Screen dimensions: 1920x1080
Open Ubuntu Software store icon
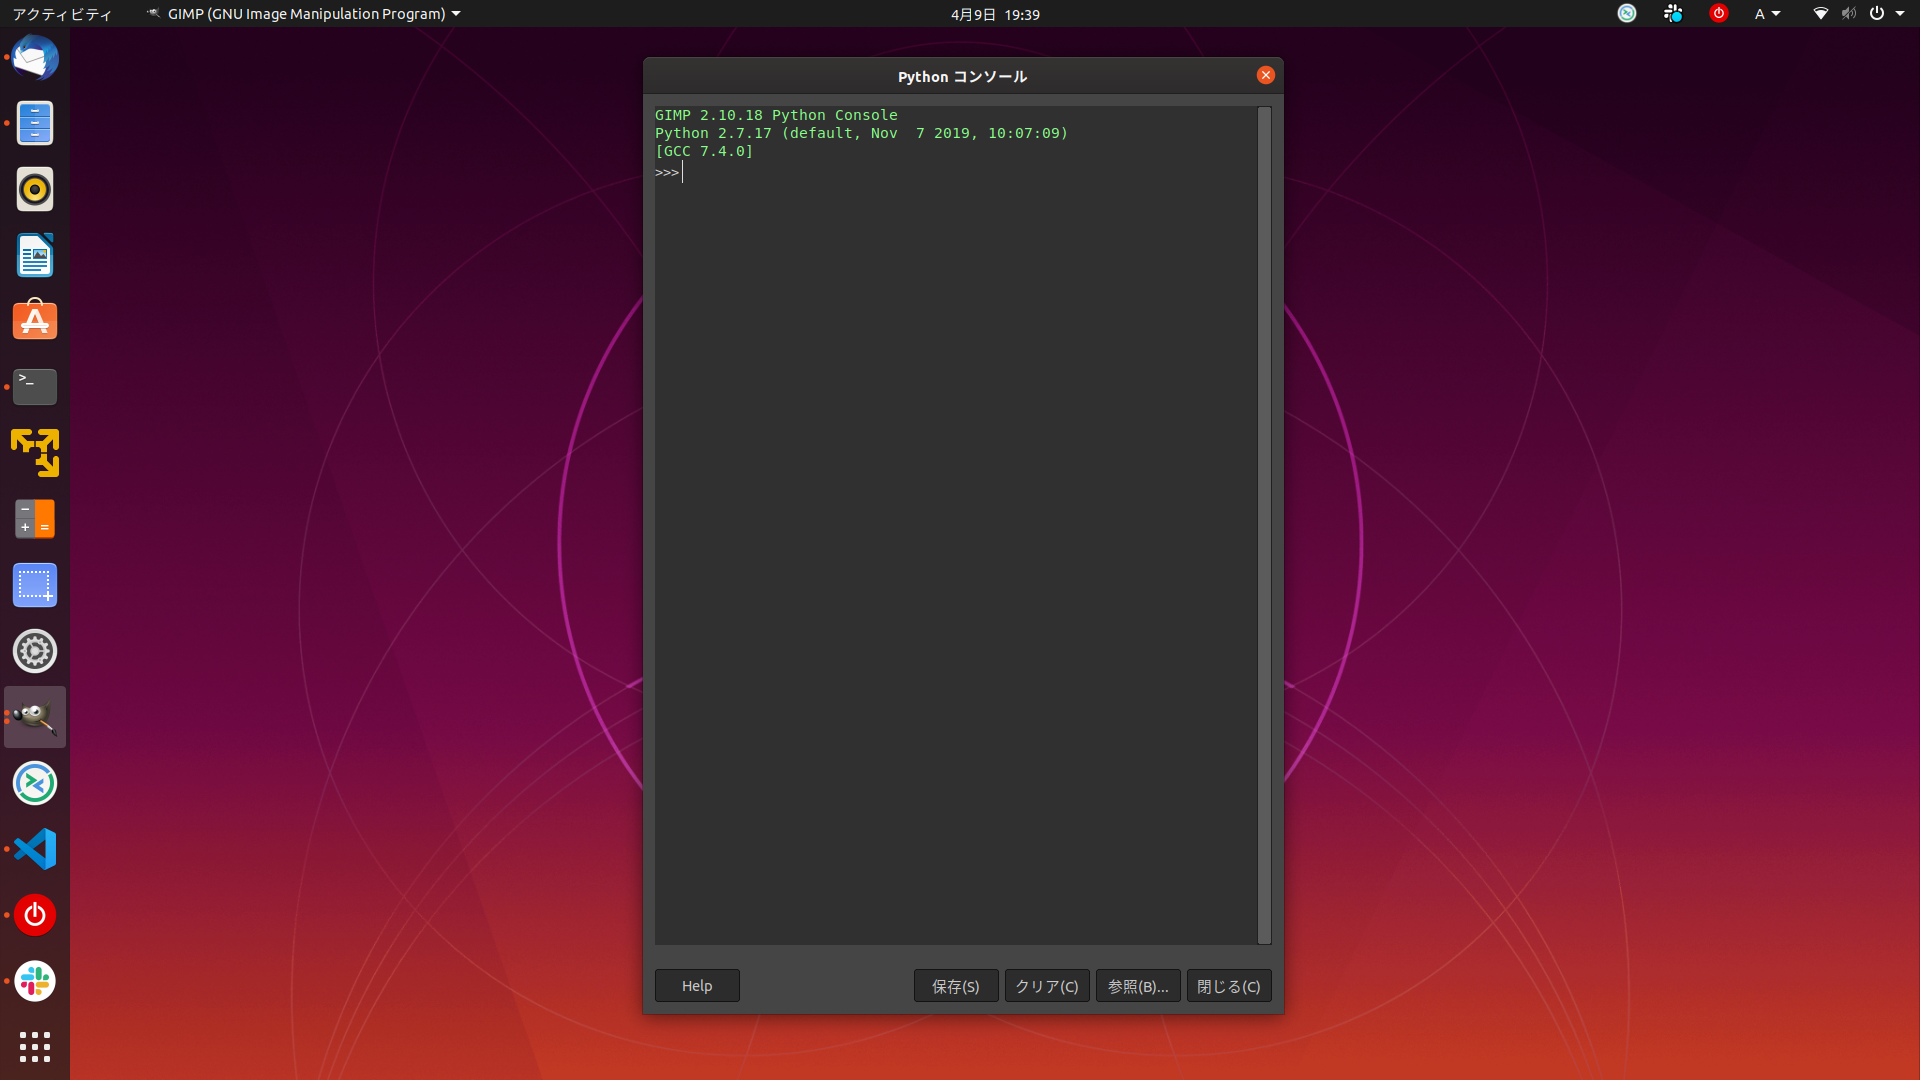coord(35,321)
